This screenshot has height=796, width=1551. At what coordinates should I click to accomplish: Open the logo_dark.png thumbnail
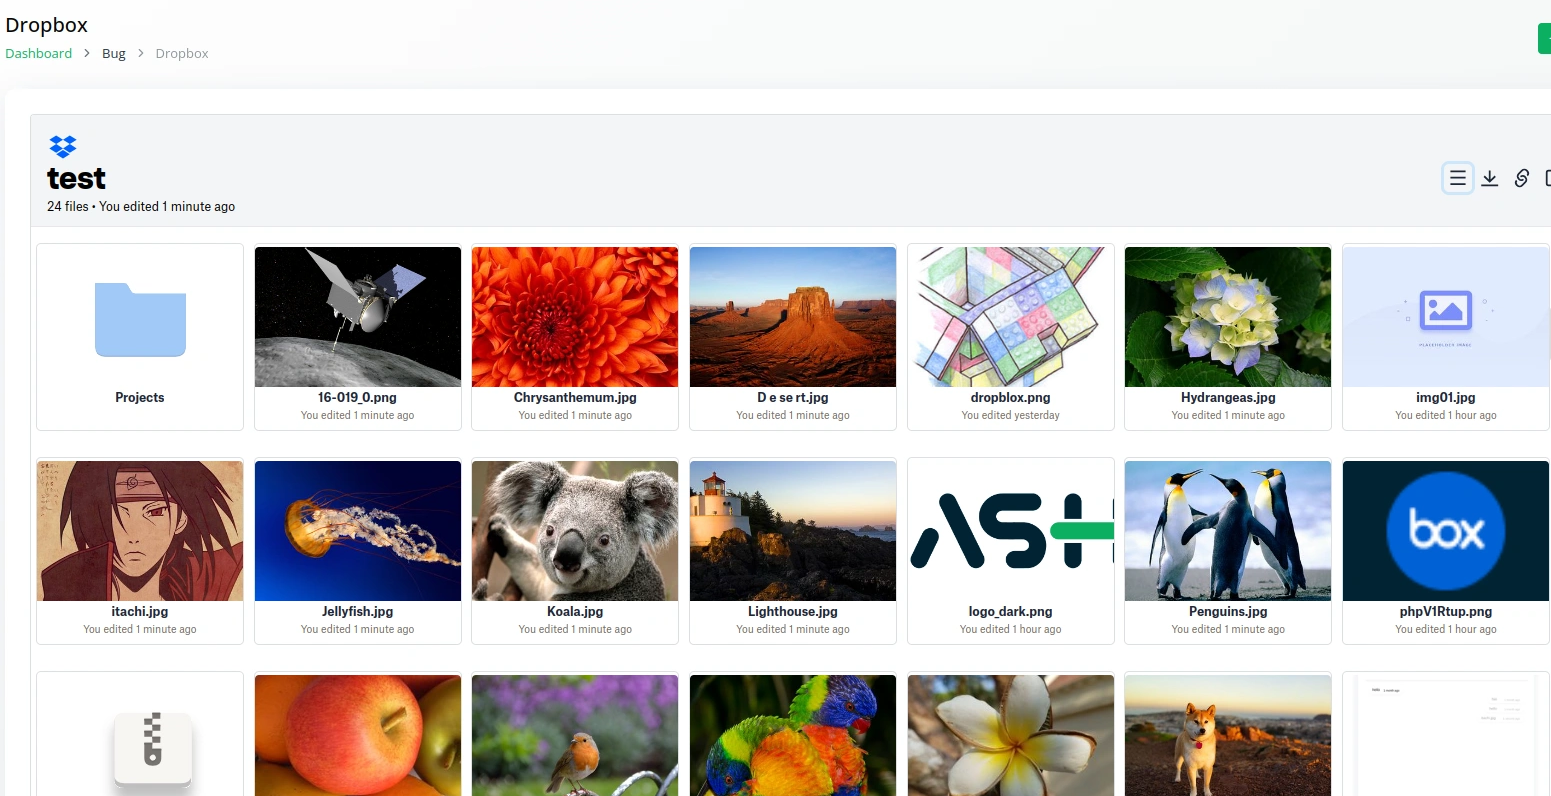(1011, 531)
